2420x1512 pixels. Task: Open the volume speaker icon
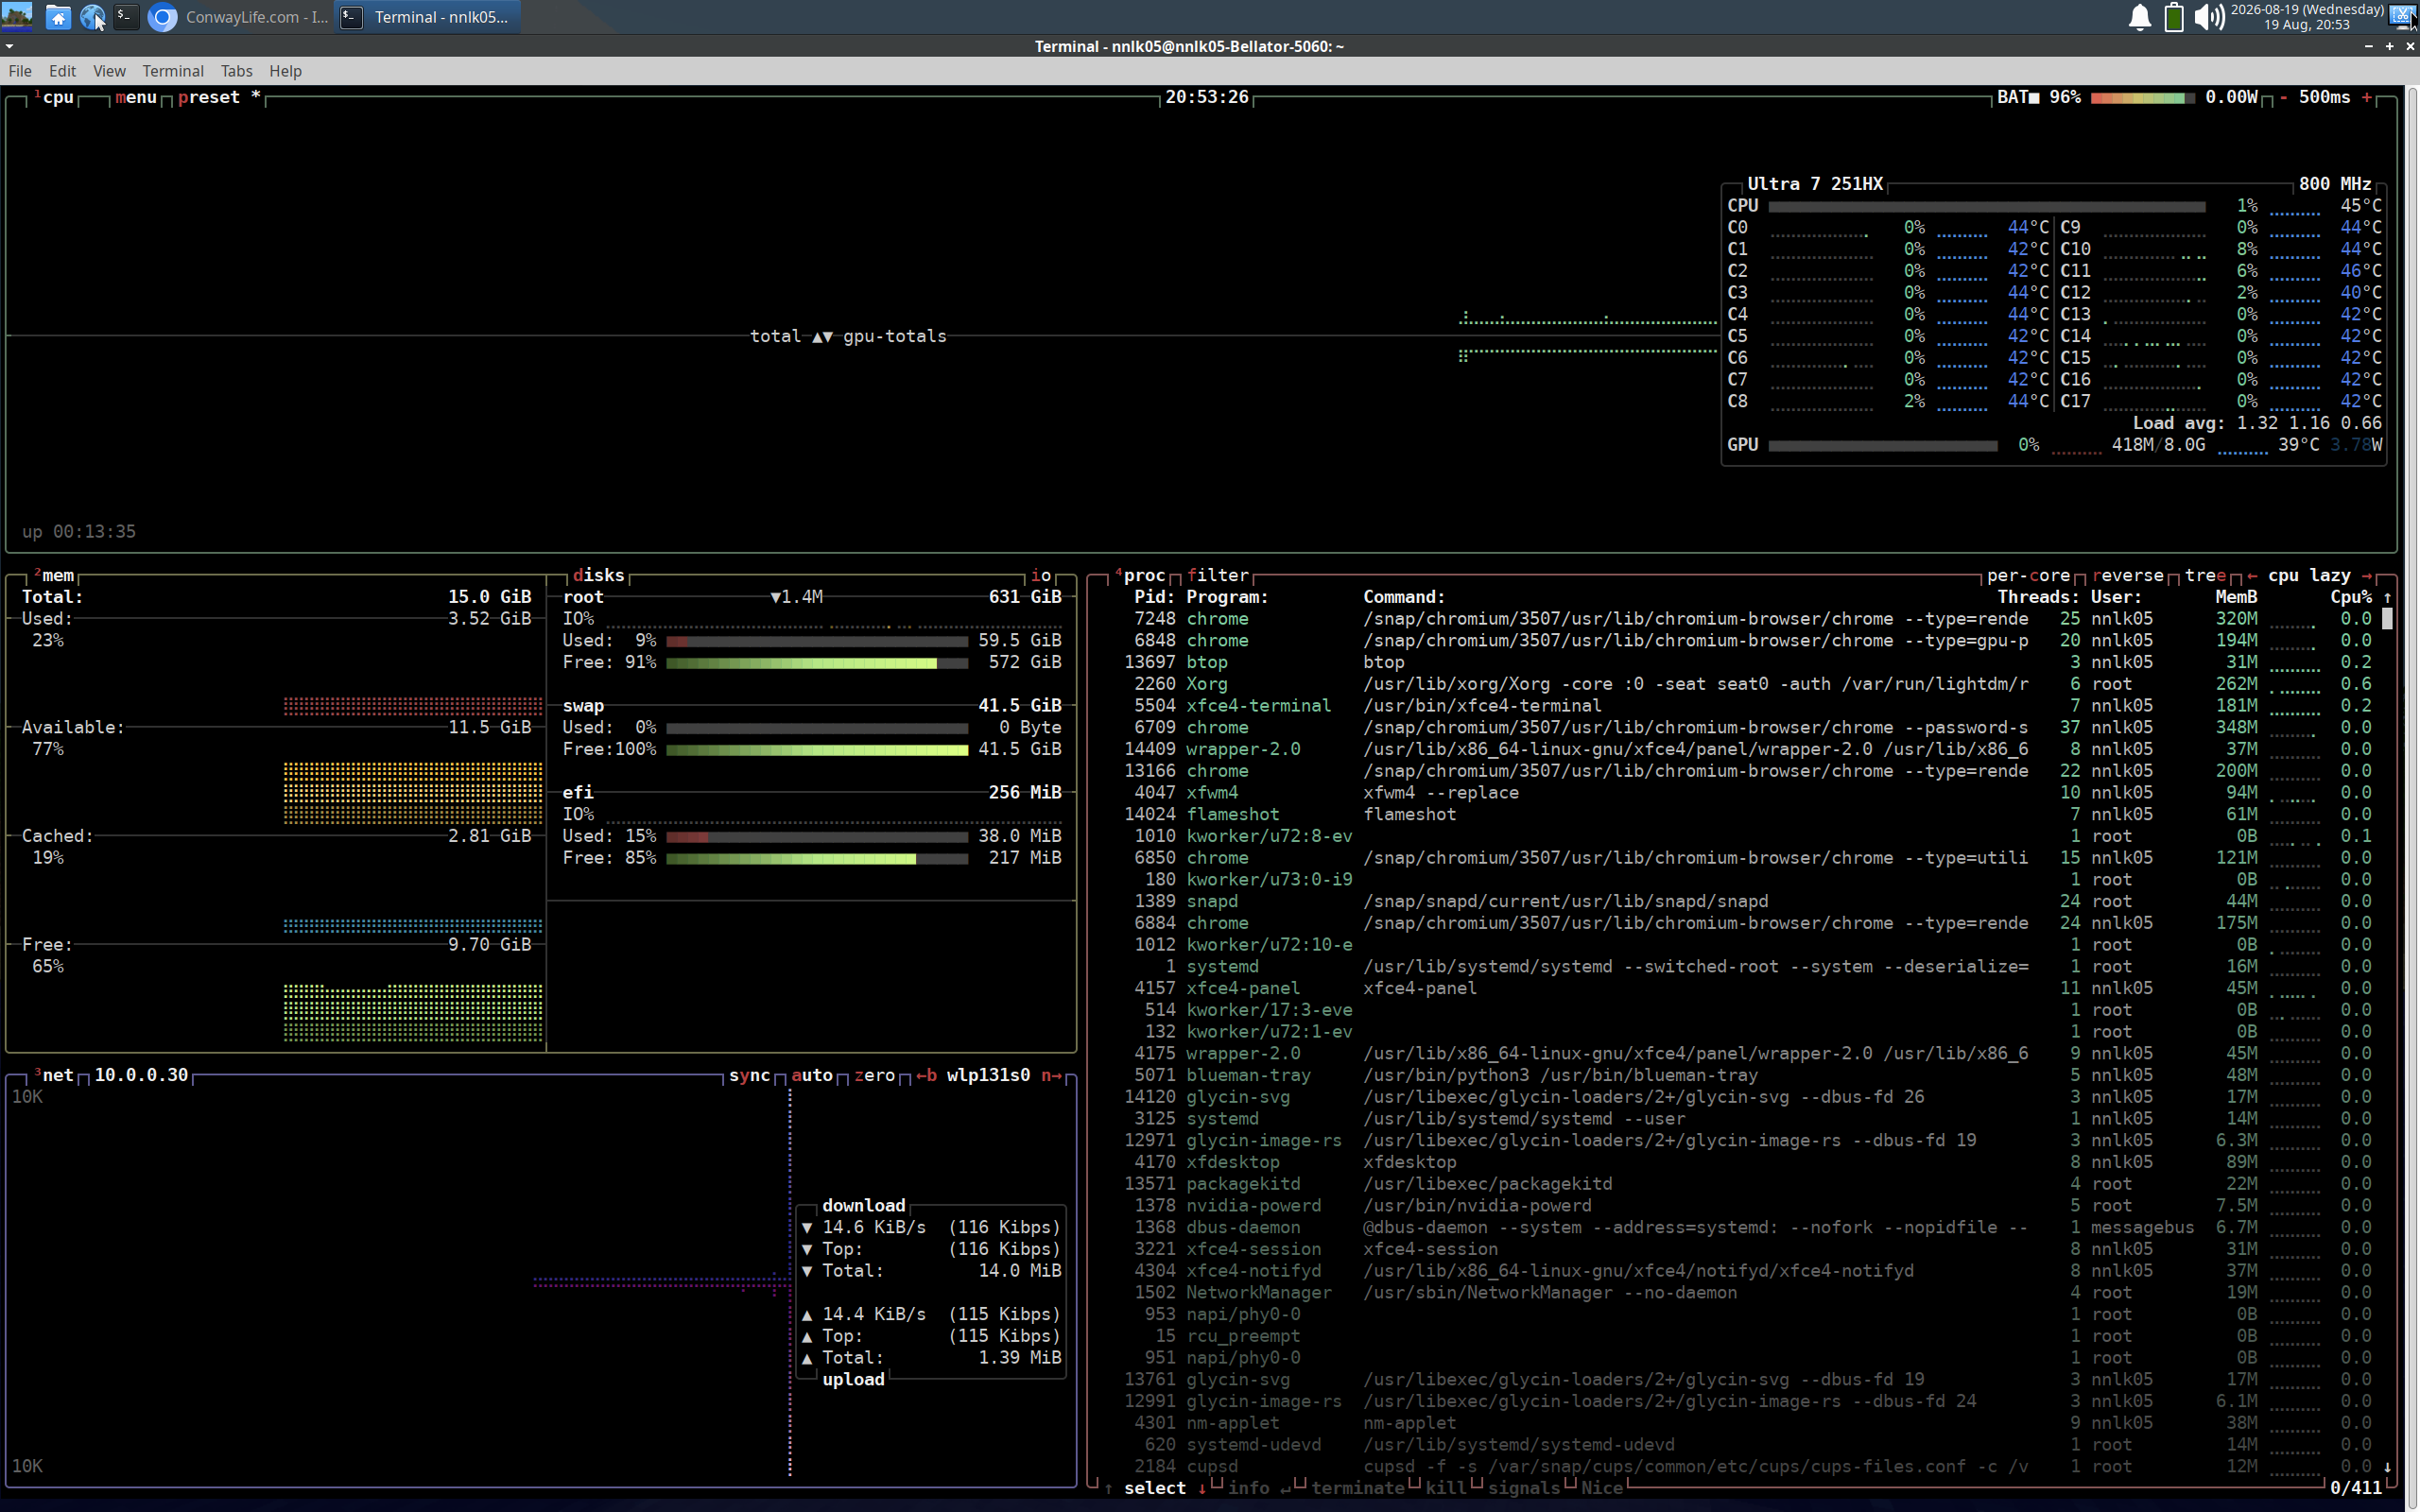(x=2208, y=17)
